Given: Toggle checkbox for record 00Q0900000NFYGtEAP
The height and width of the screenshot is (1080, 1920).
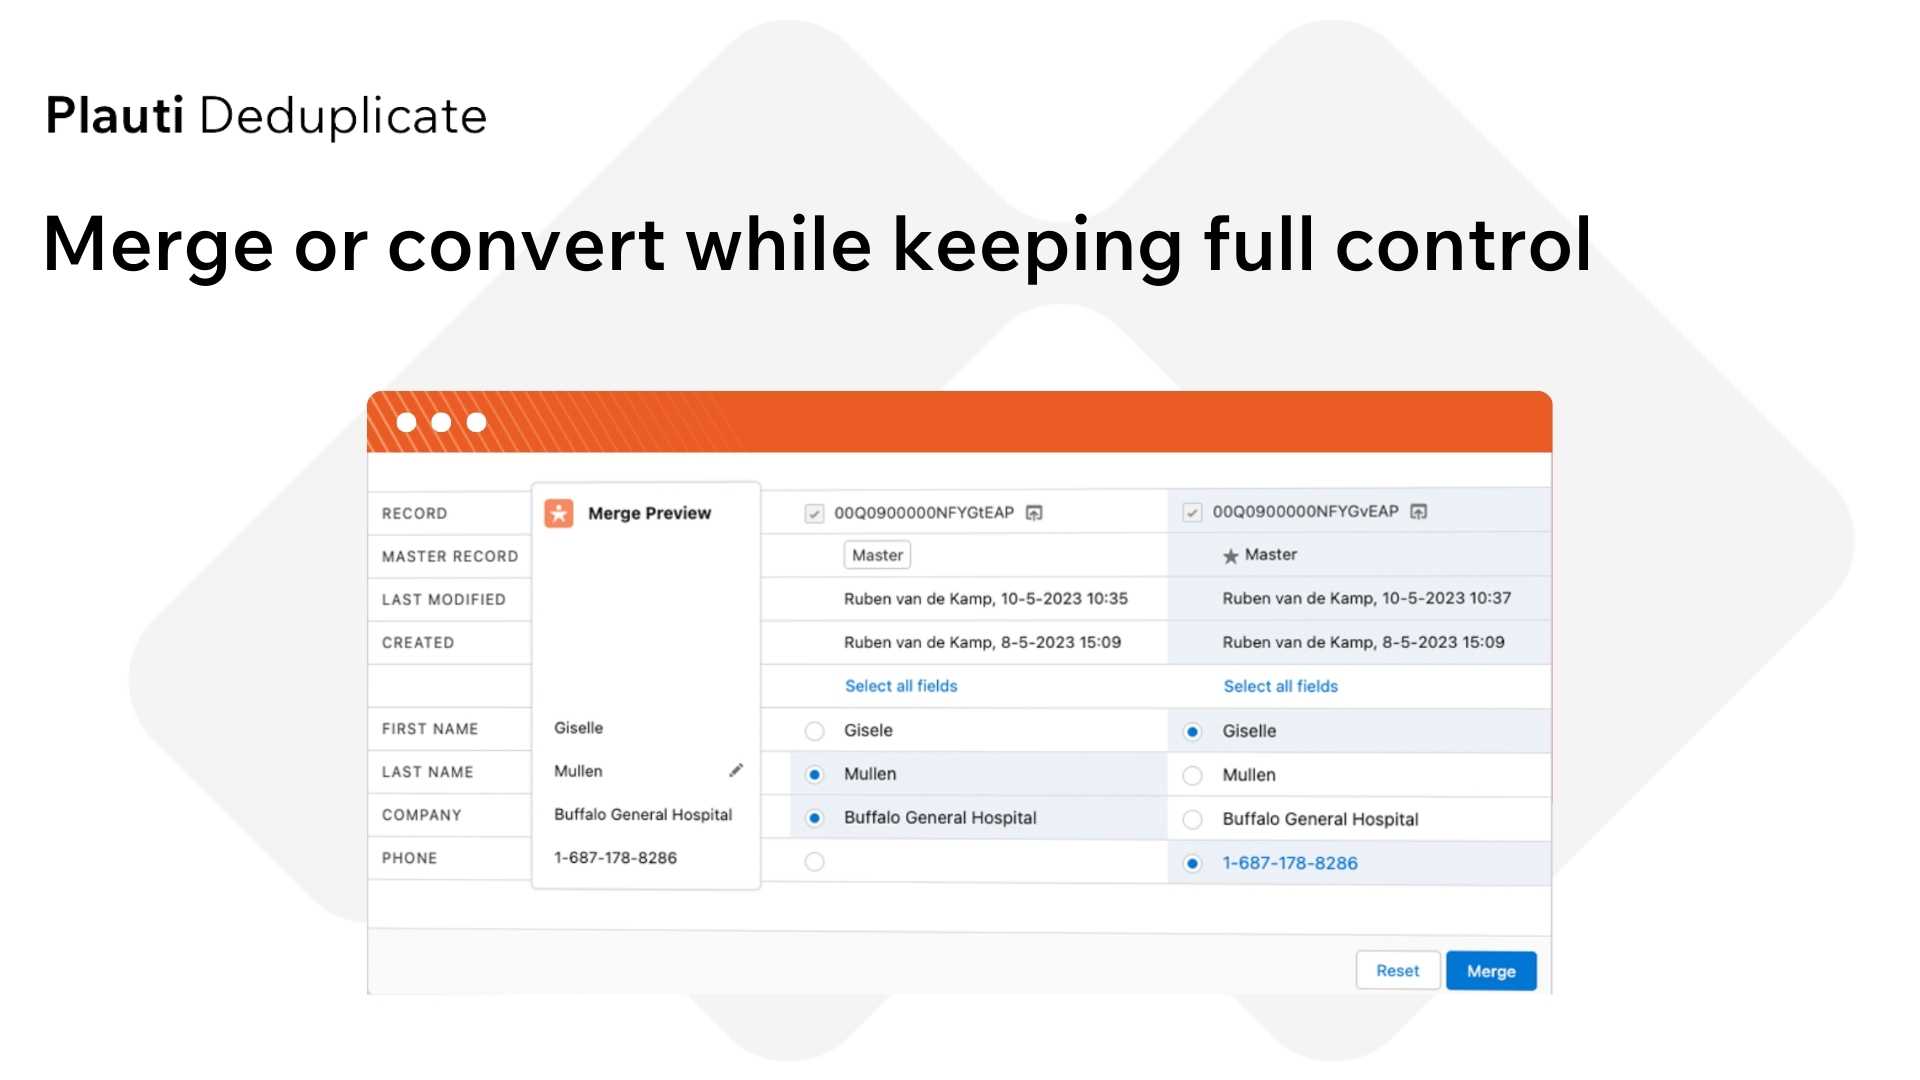Looking at the screenshot, I should click(x=814, y=514).
